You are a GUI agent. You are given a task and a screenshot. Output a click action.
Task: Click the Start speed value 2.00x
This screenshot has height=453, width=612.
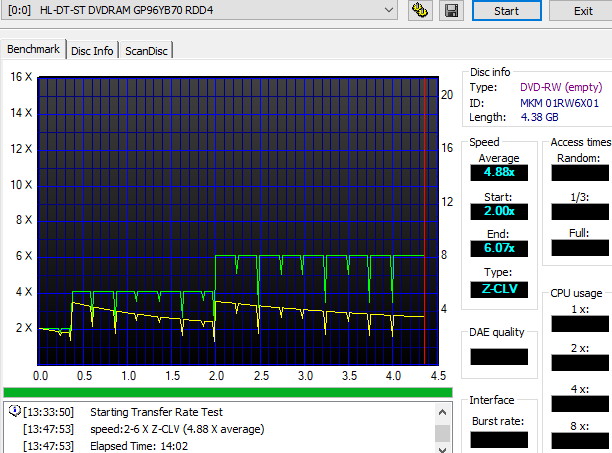[x=499, y=211]
